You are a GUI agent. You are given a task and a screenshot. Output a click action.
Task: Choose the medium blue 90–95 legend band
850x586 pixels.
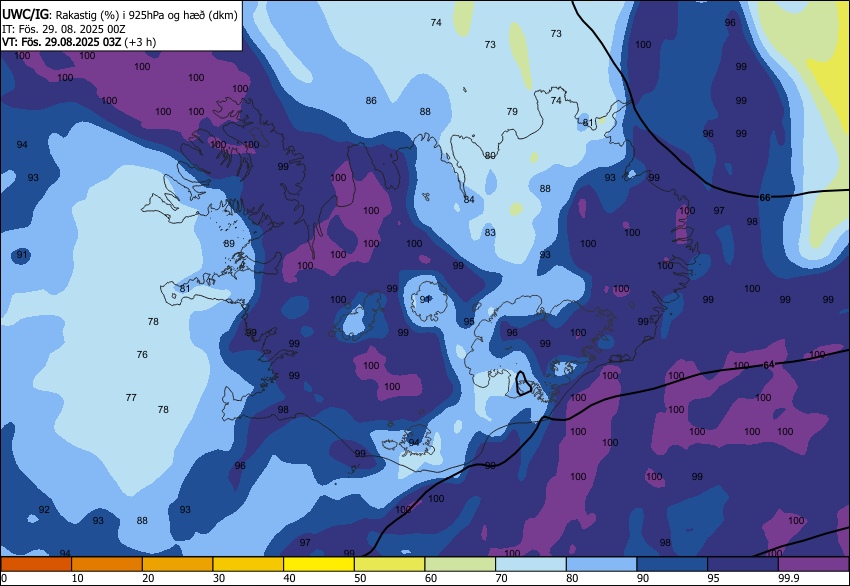(672, 564)
